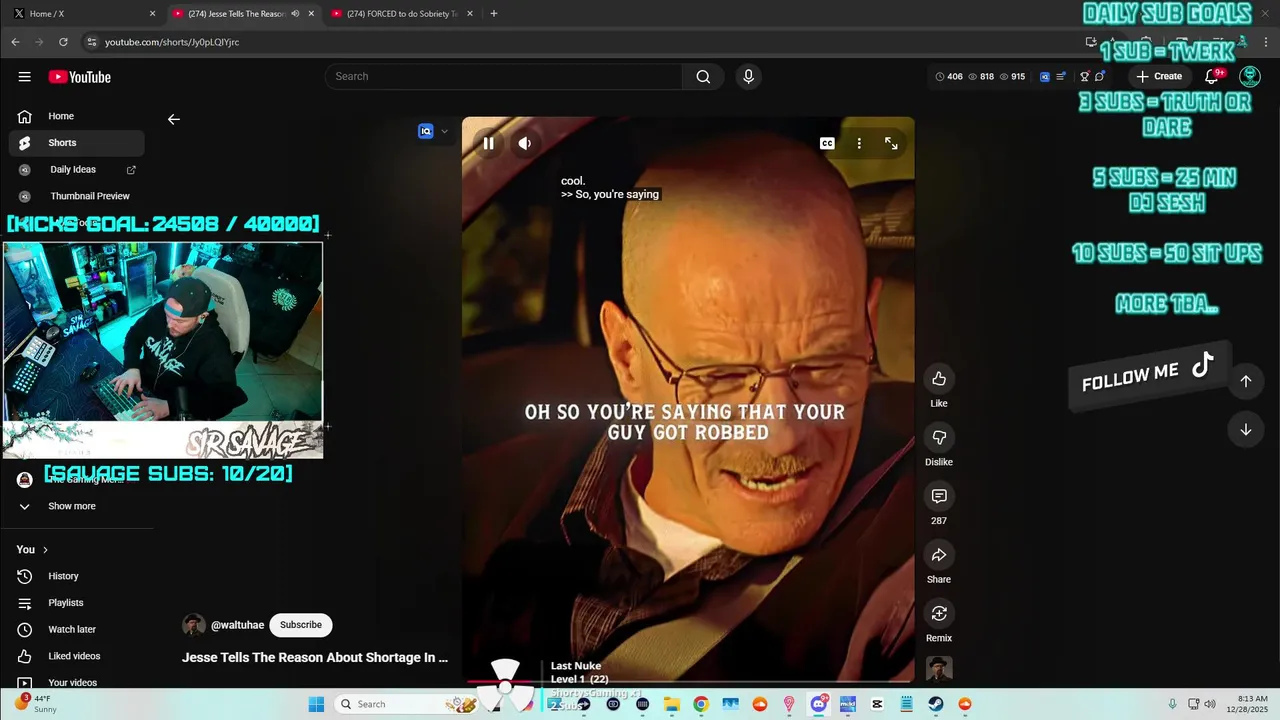1280x720 pixels.
Task: Open the YouTube notifications bell
Action: point(1212,77)
